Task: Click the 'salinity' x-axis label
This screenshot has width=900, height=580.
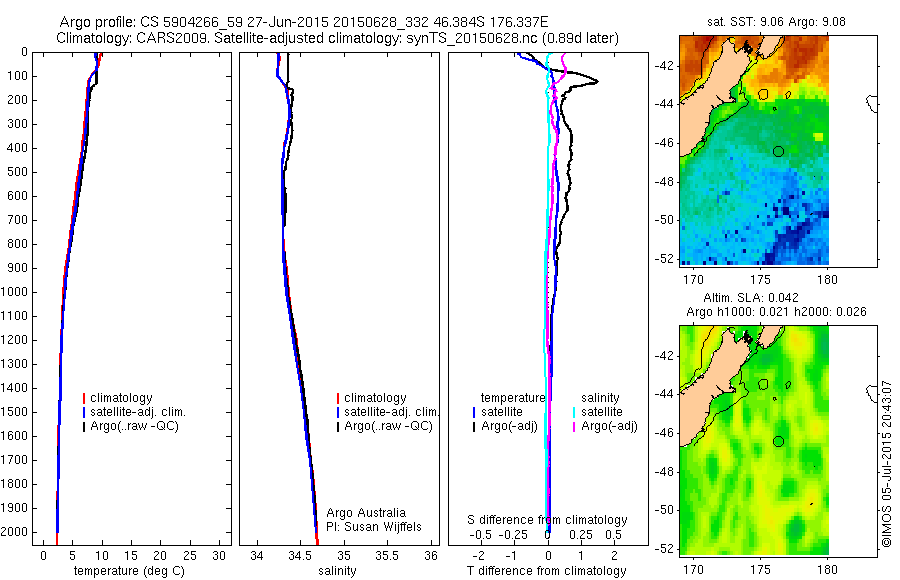Action: (337, 571)
